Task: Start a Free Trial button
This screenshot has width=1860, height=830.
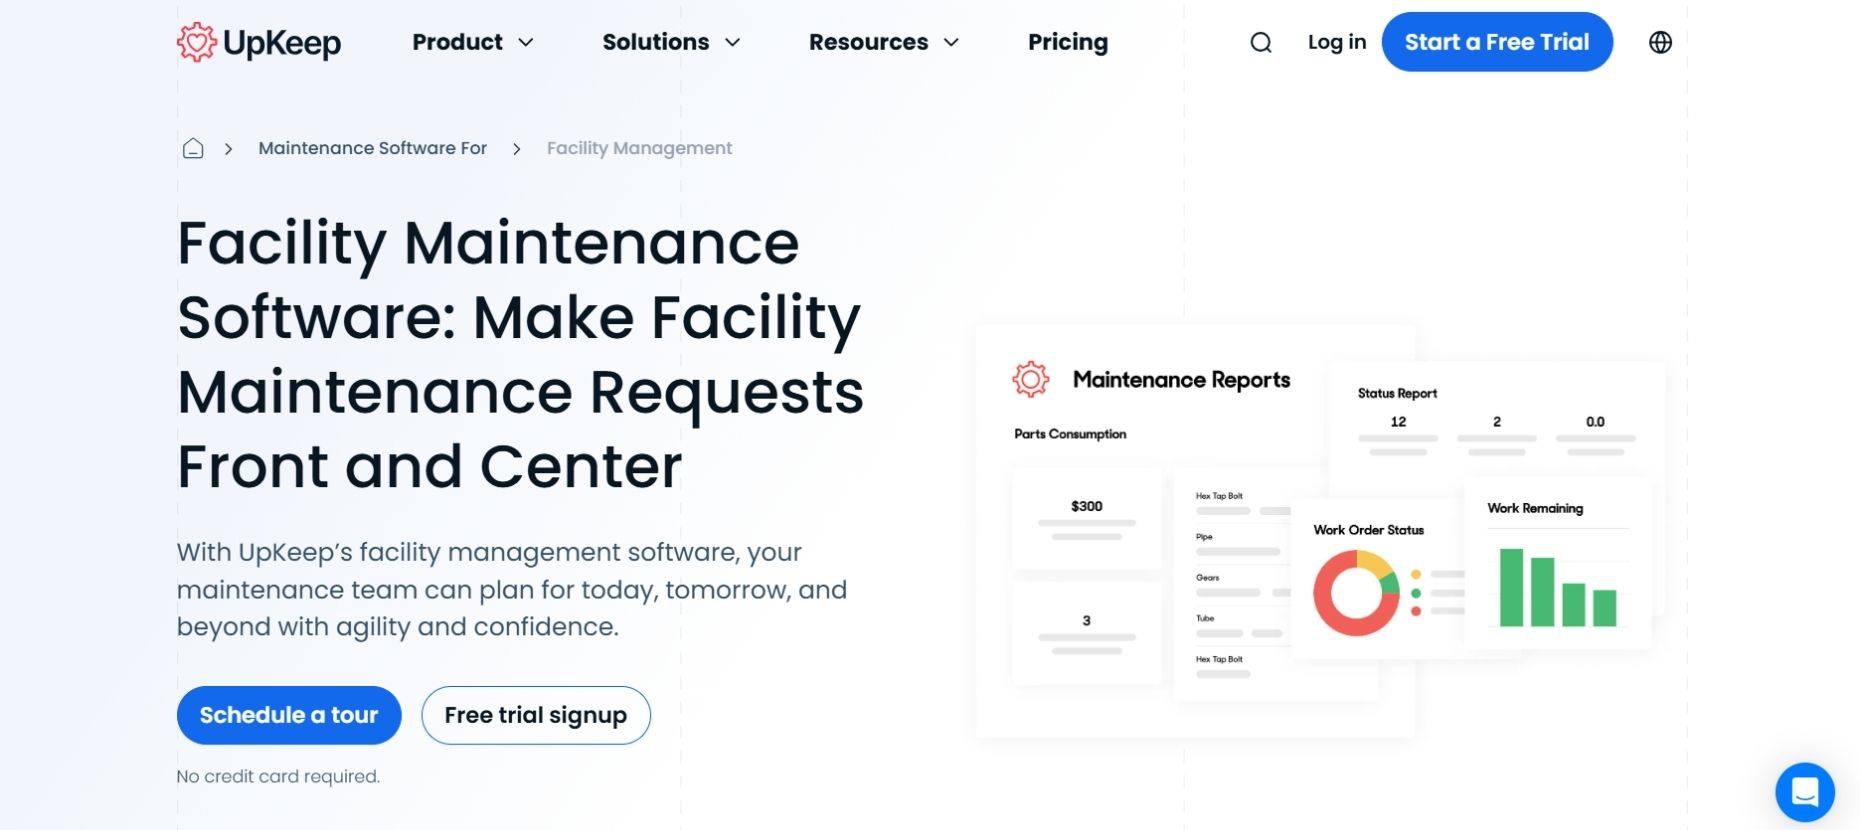Action: [1497, 42]
